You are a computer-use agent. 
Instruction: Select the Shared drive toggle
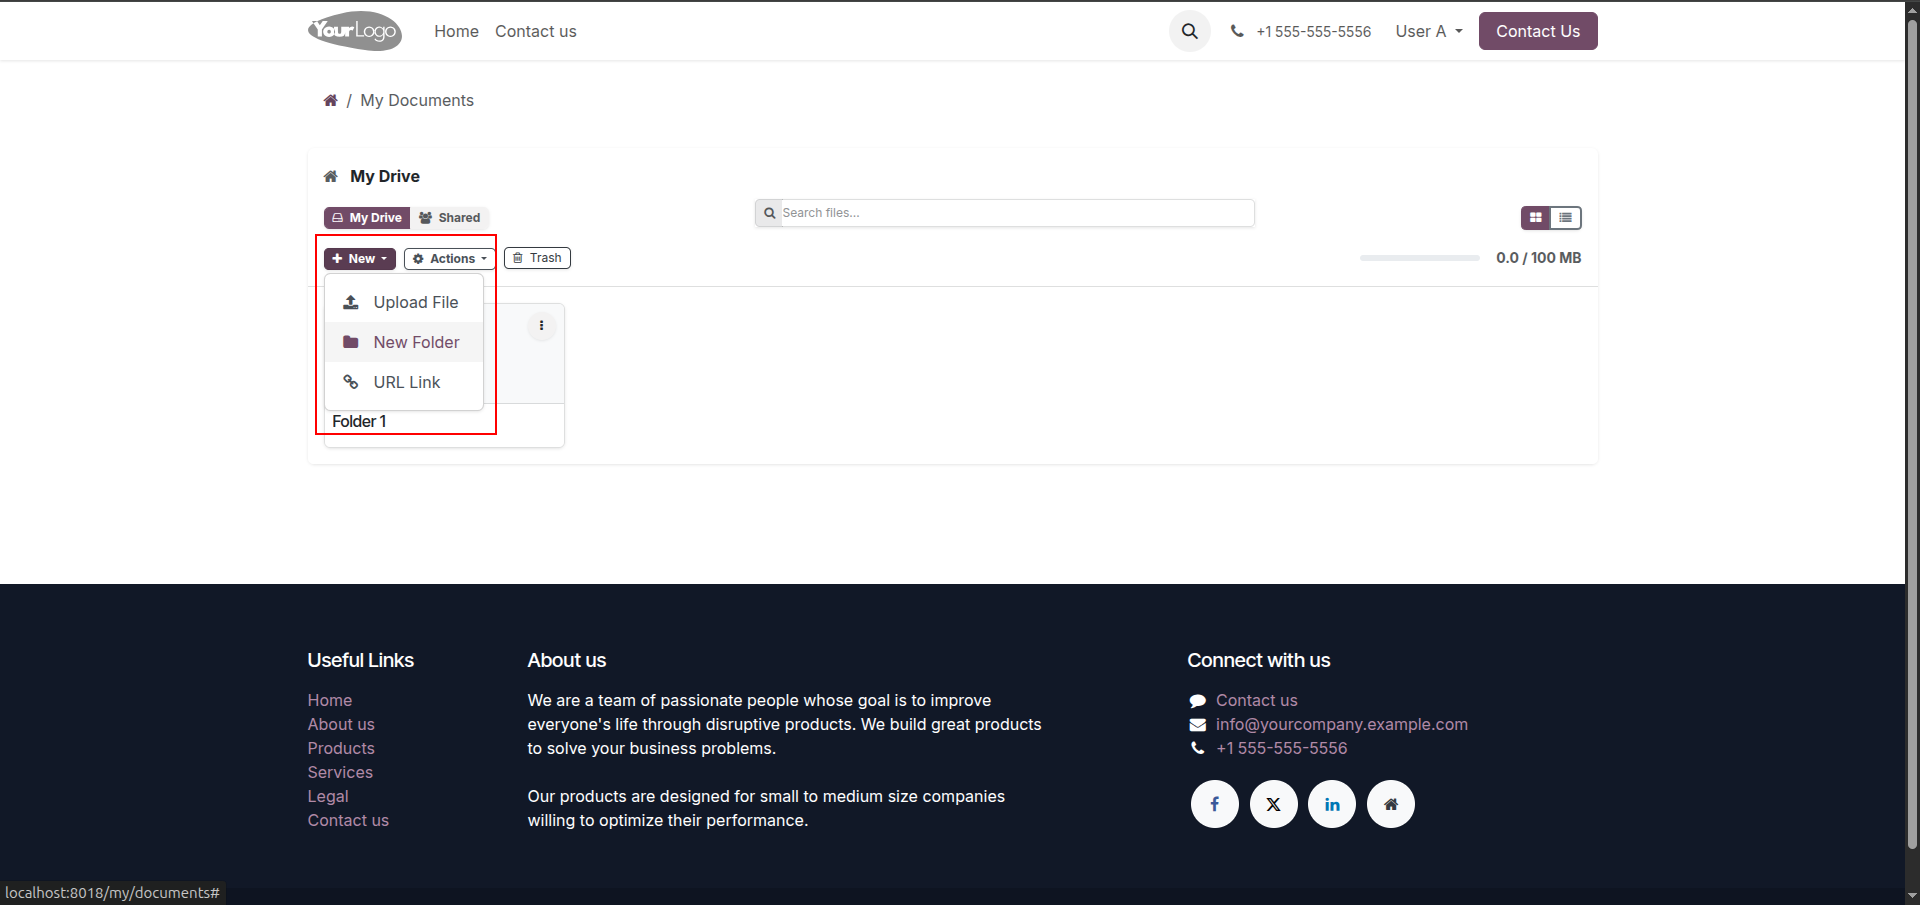click(450, 217)
